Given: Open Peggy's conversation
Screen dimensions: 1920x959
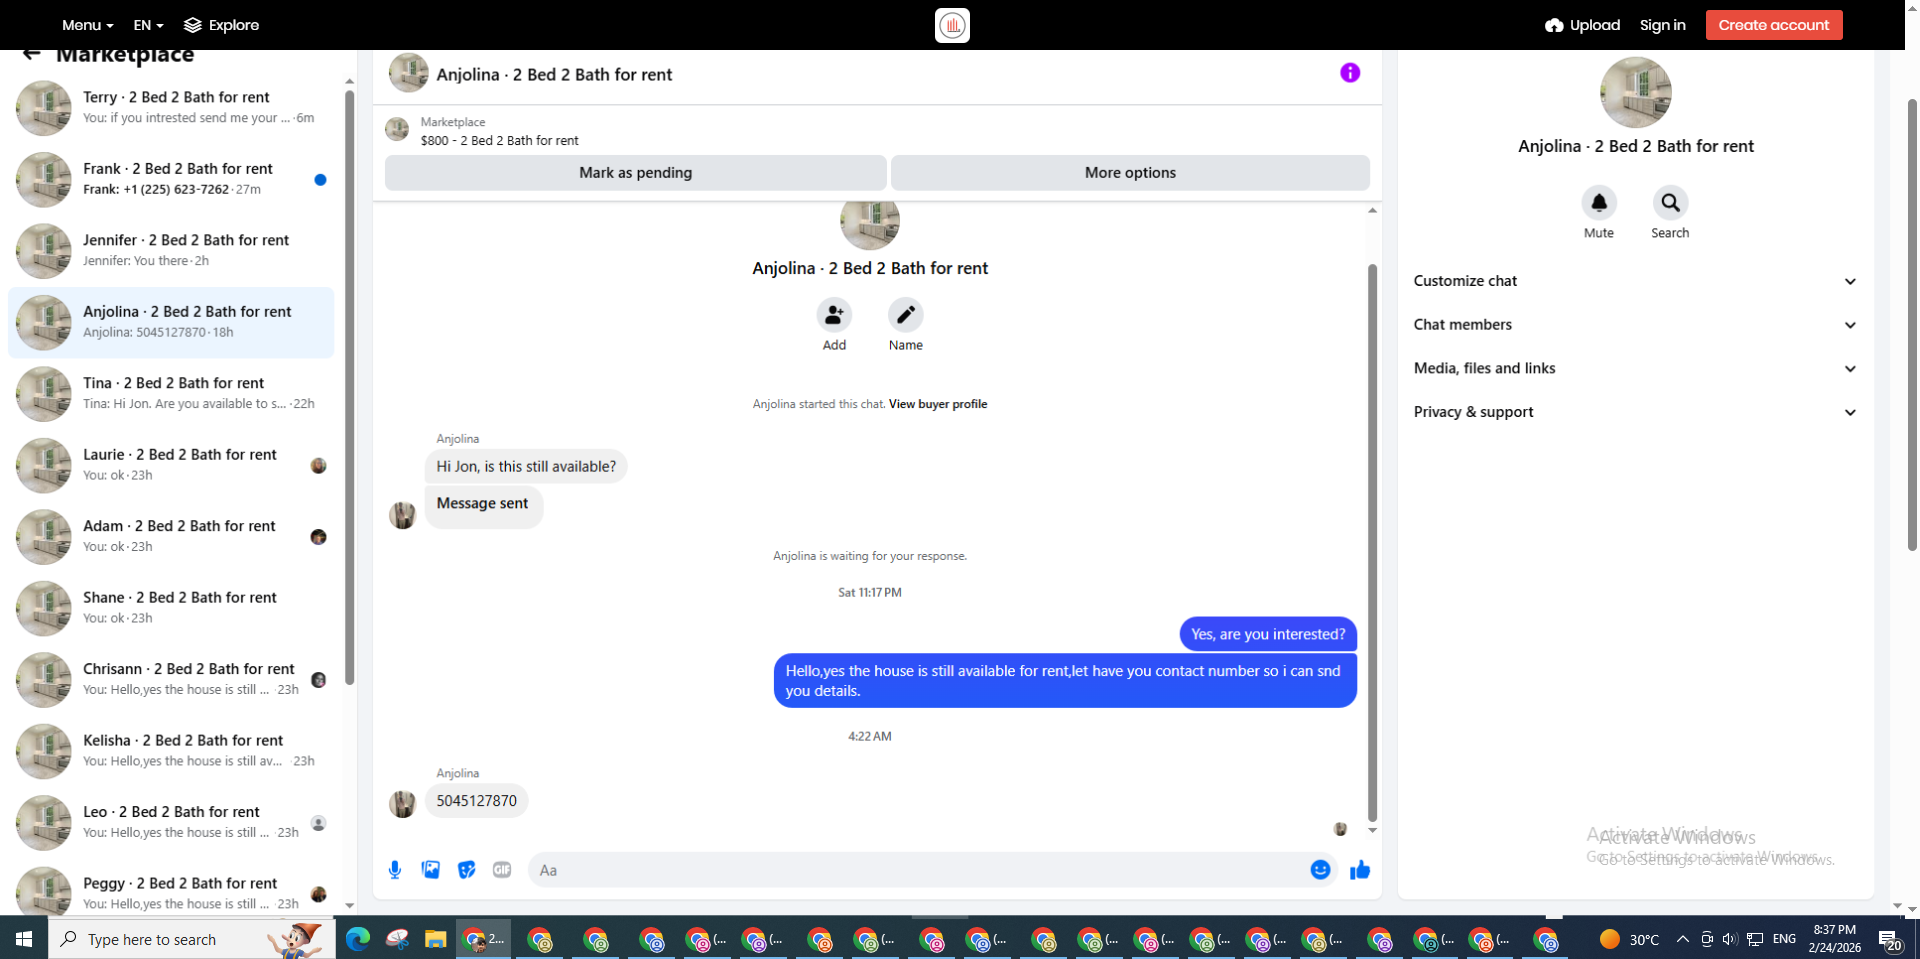Looking at the screenshot, I should [171, 888].
